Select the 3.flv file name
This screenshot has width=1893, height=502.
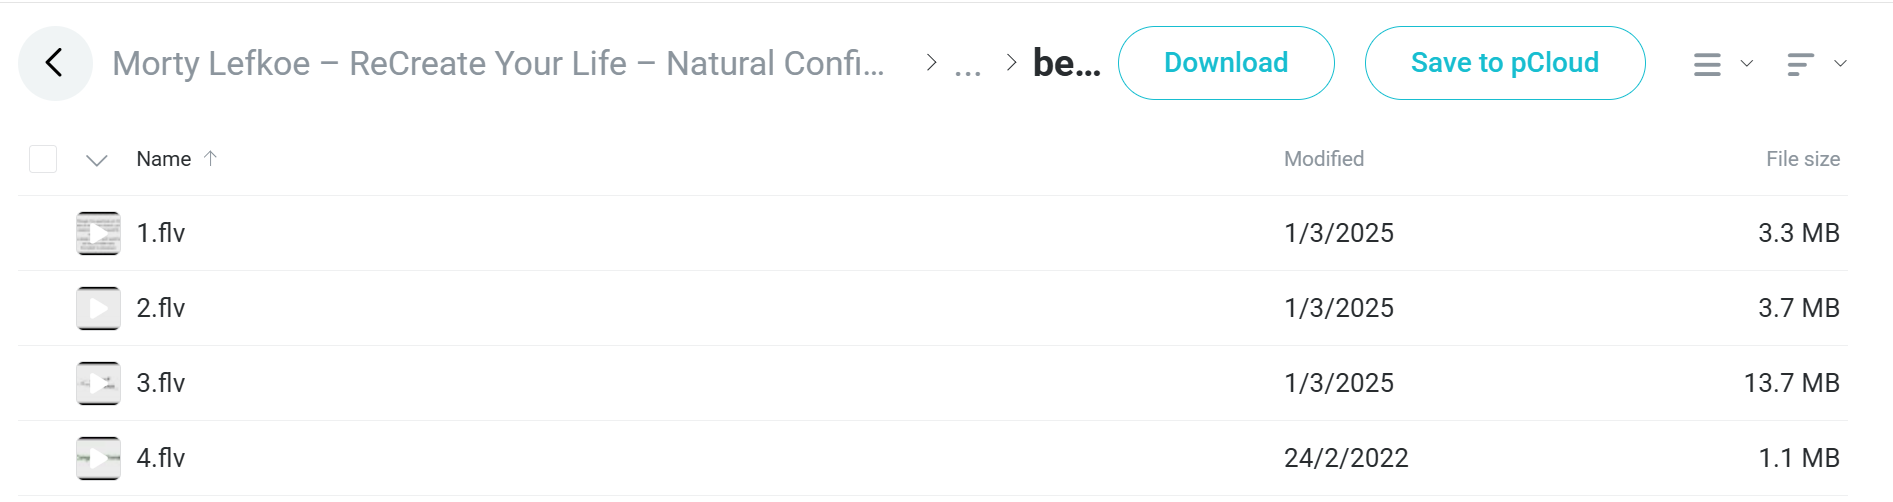(161, 383)
